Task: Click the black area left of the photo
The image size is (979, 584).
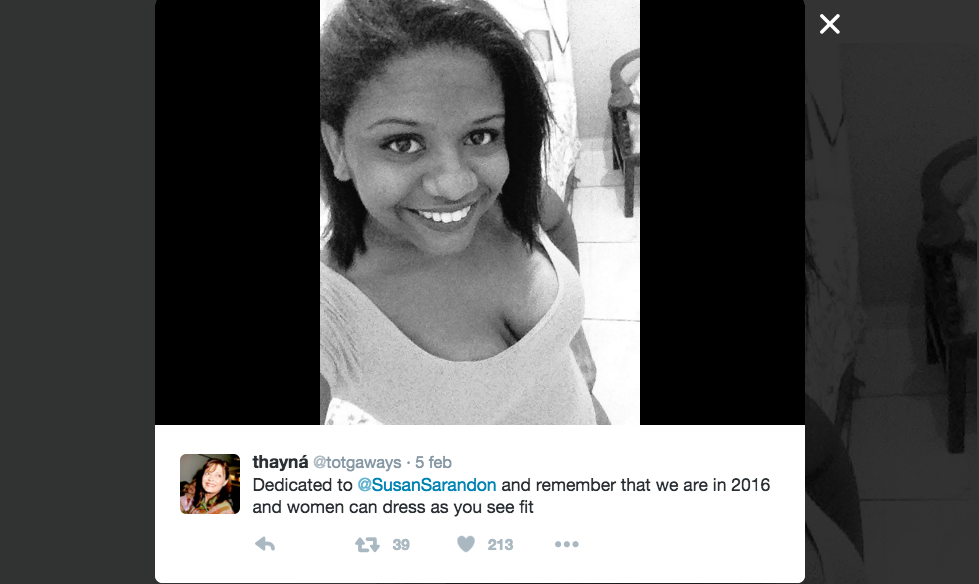Action: point(237,212)
